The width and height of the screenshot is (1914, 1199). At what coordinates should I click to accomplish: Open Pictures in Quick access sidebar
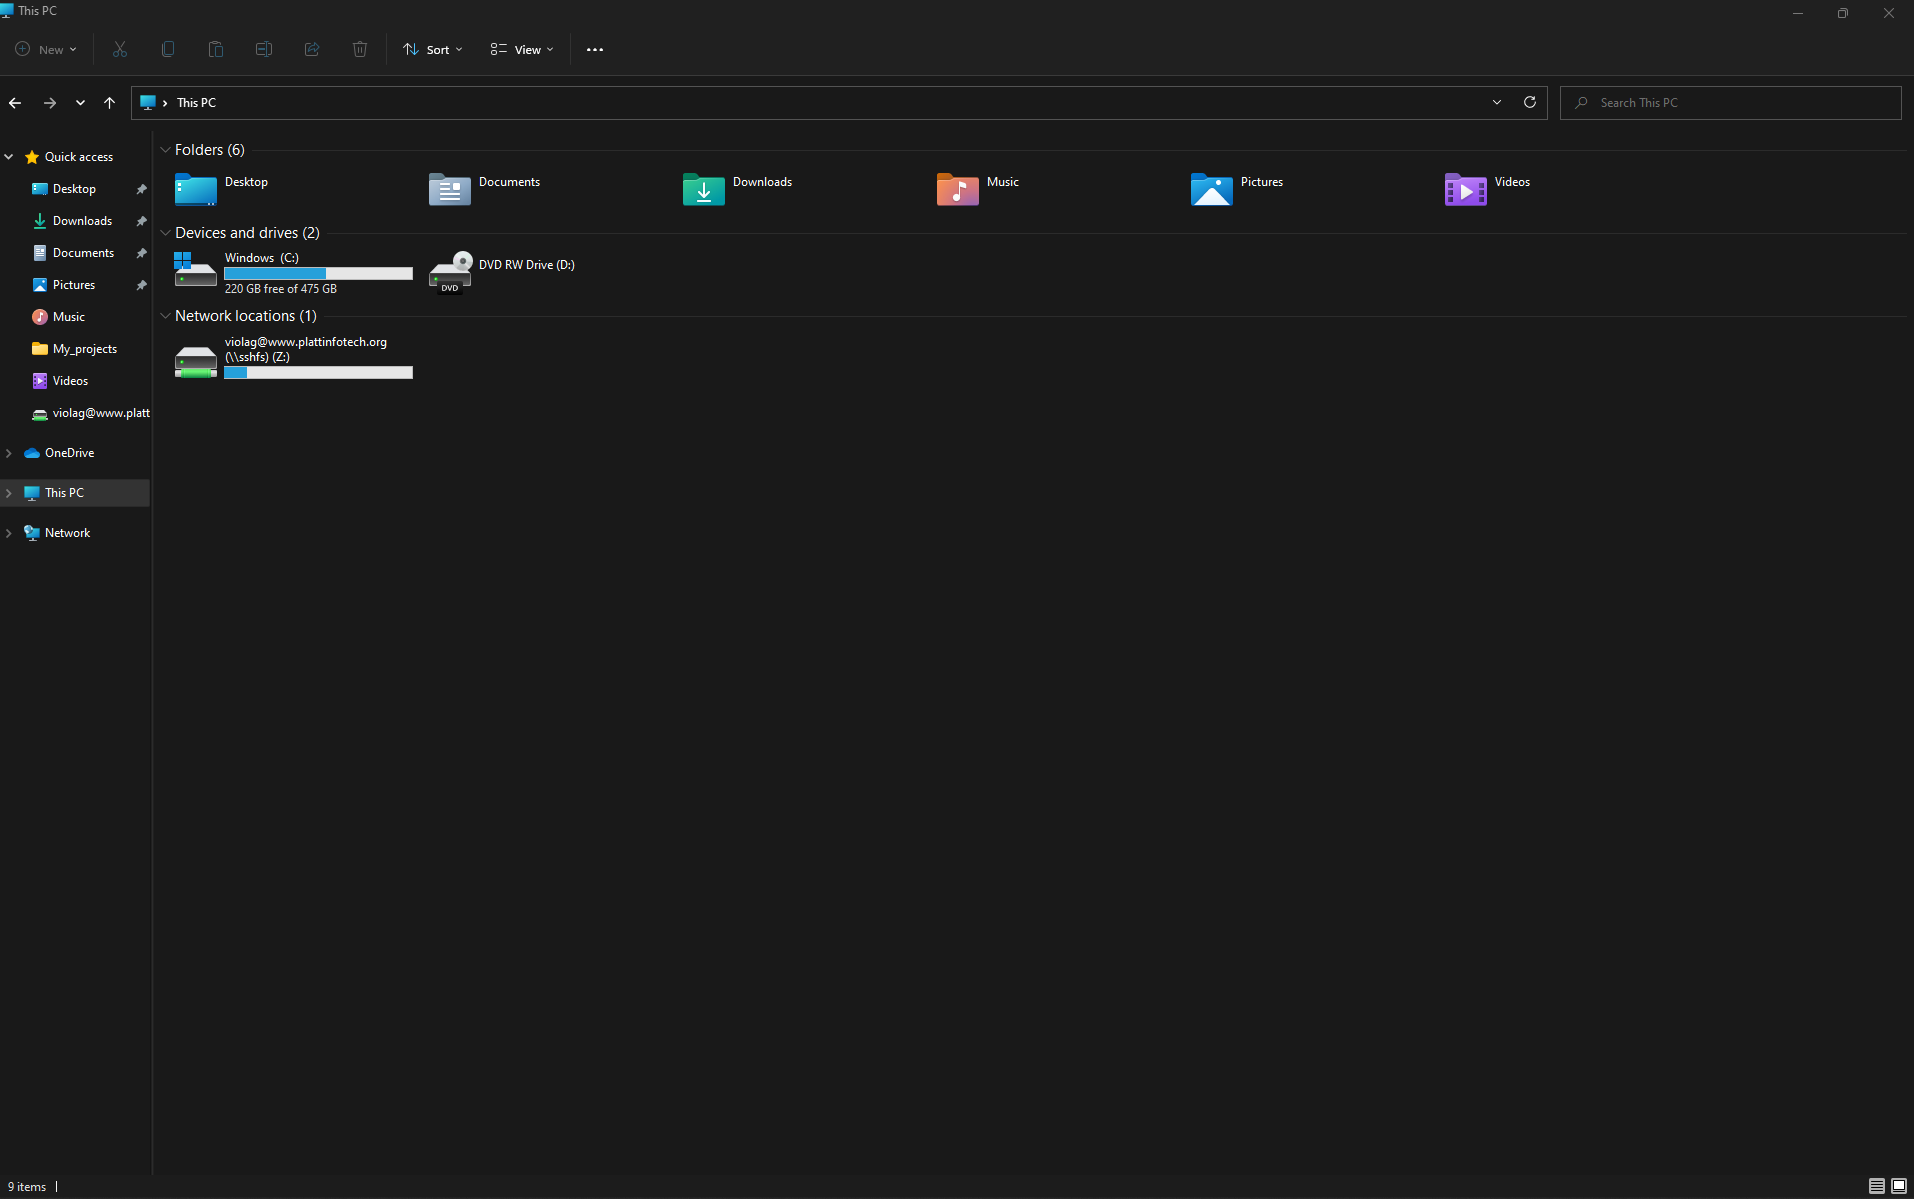74,285
